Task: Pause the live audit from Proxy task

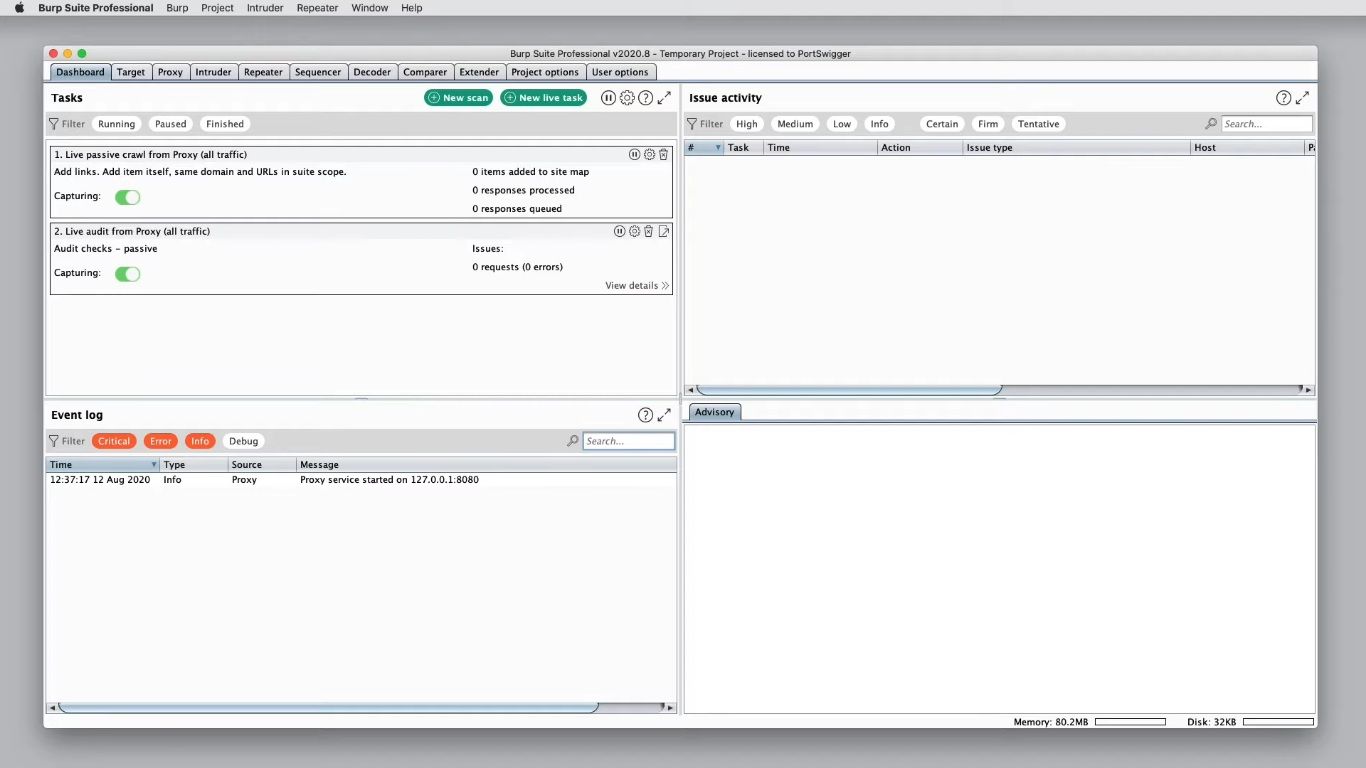Action: (619, 231)
